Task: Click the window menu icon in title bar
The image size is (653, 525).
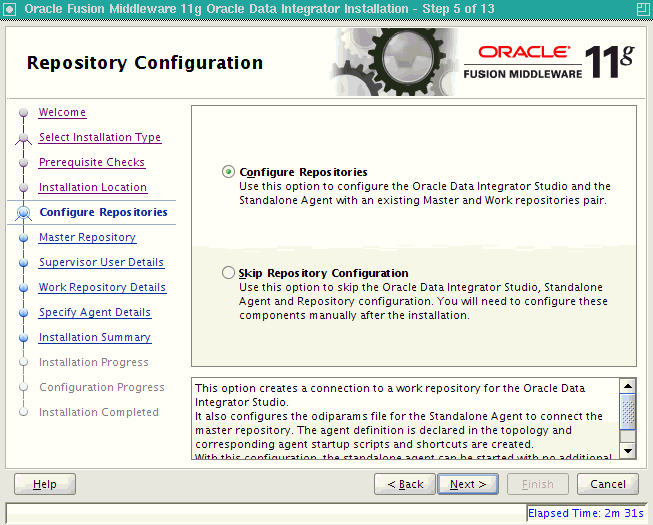Action: coord(9,9)
